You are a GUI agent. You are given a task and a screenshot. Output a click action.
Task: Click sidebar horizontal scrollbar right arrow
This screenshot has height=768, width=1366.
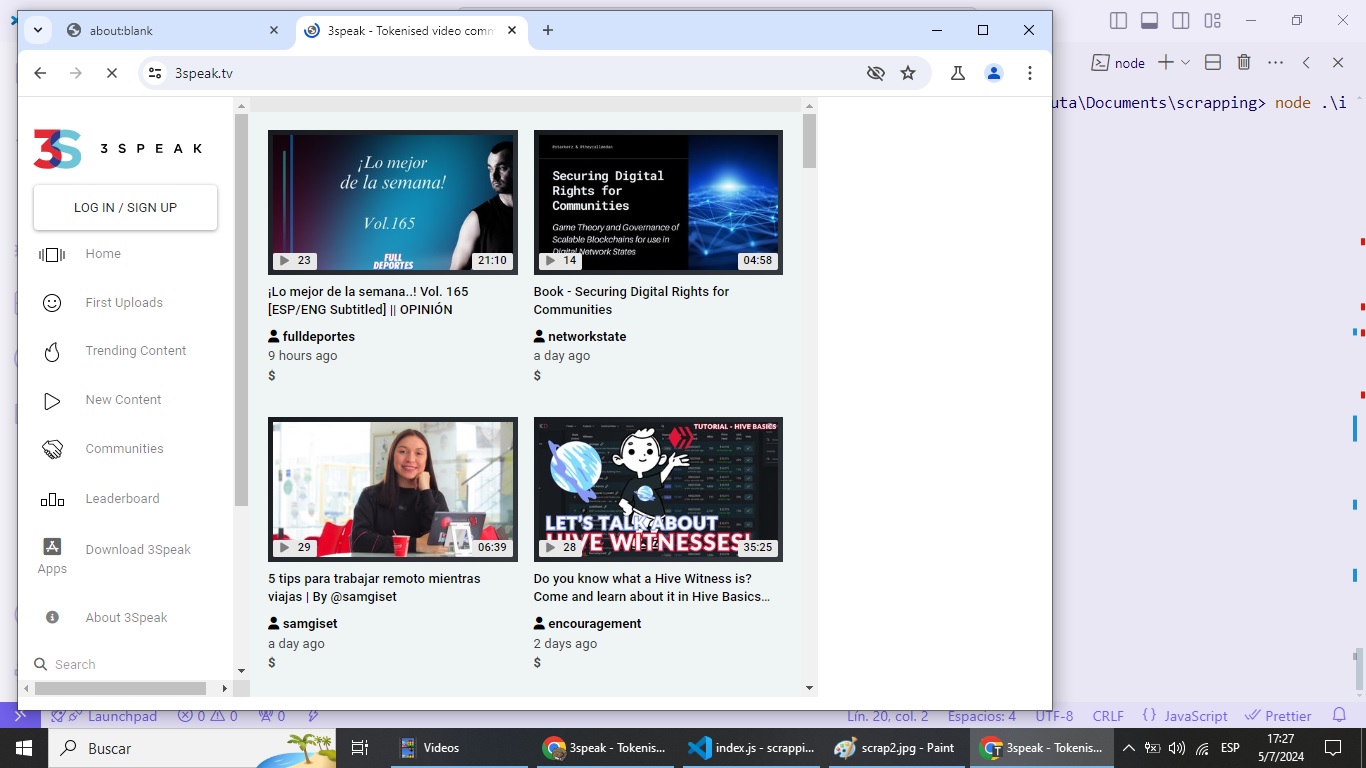point(224,688)
